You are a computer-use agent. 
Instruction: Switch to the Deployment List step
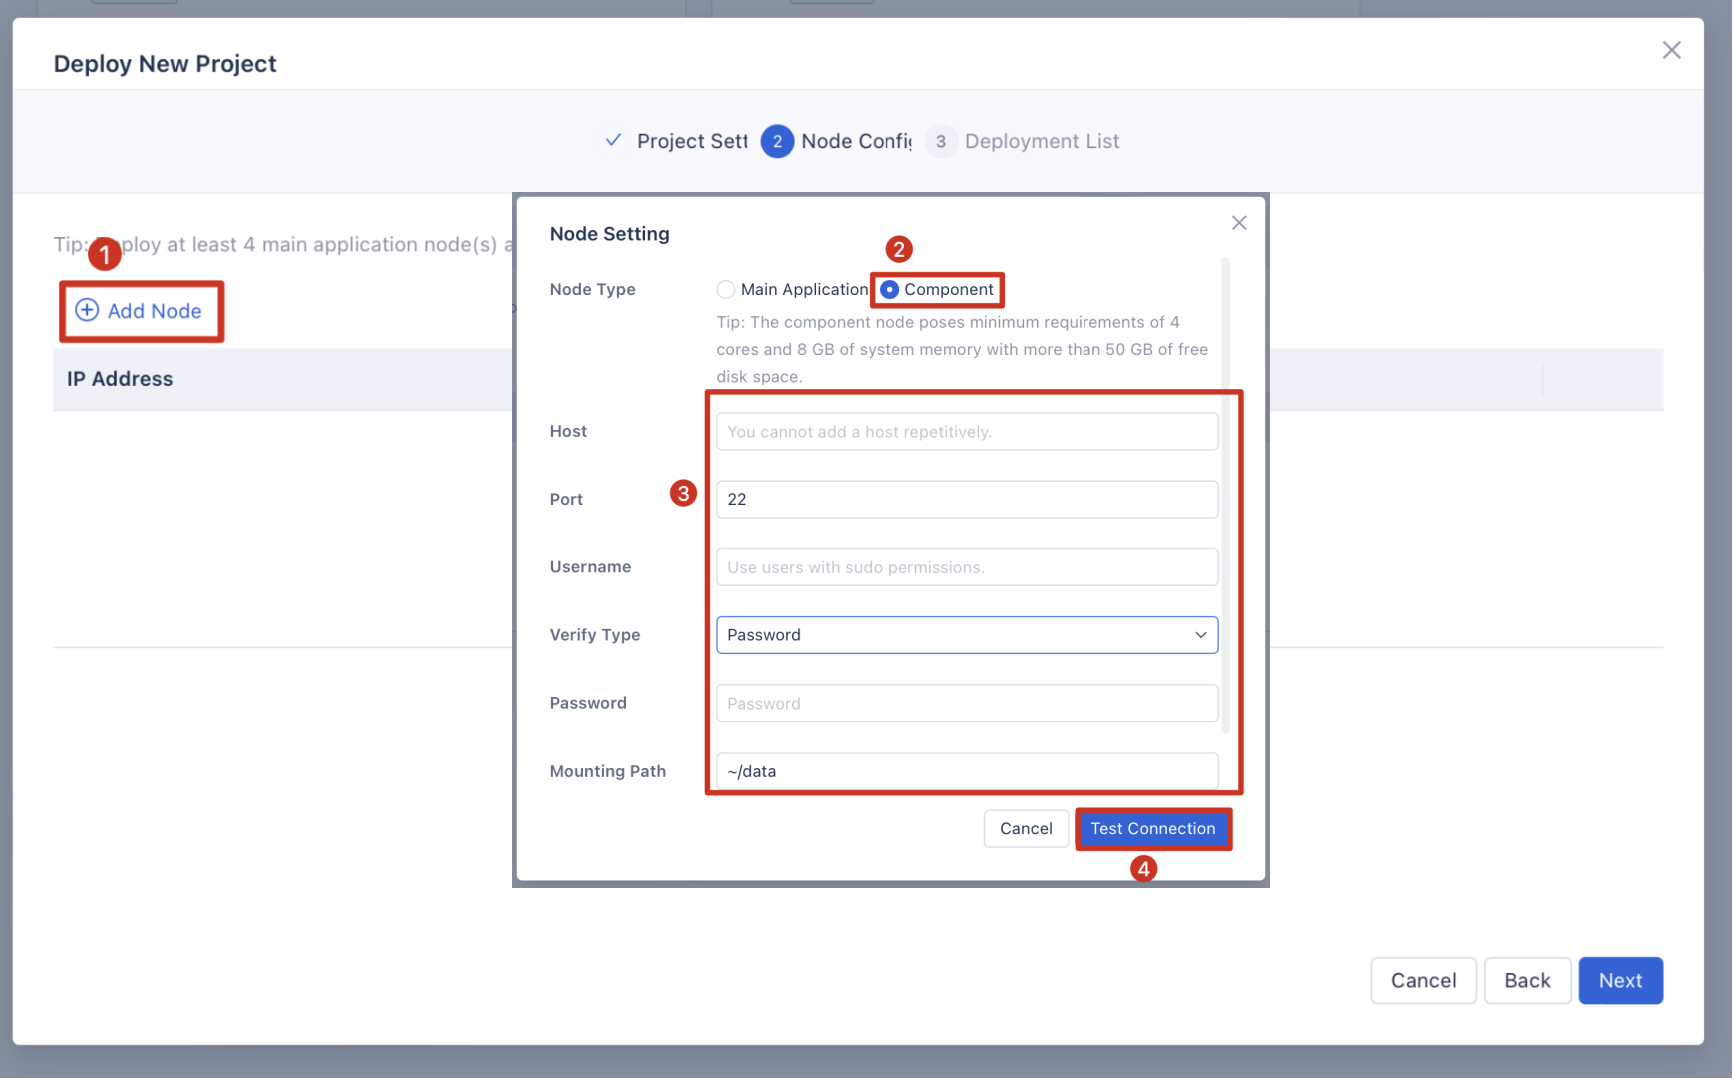coord(1042,141)
